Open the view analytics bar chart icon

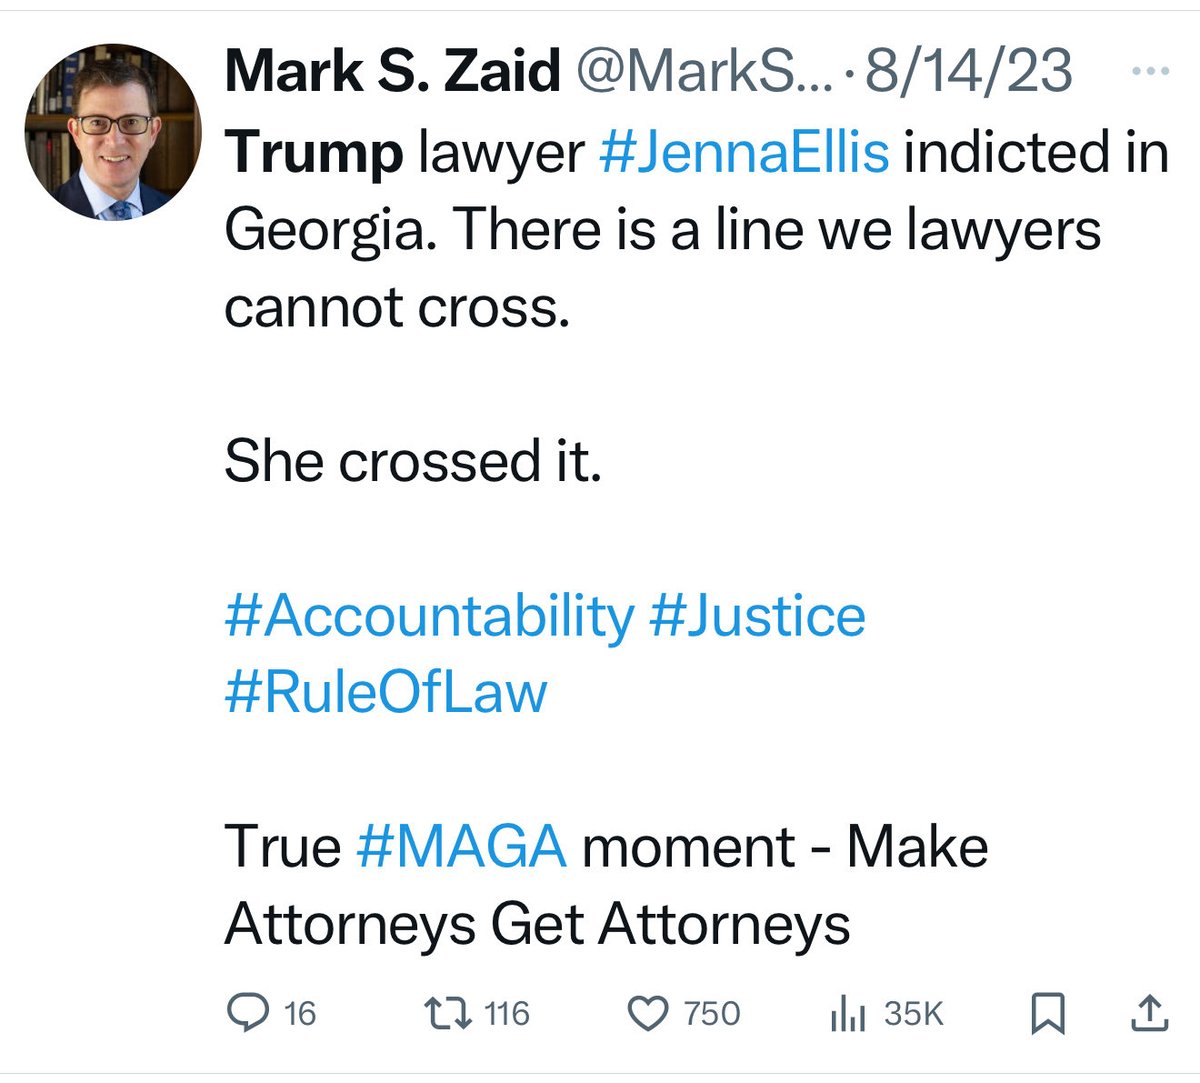point(846,1014)
